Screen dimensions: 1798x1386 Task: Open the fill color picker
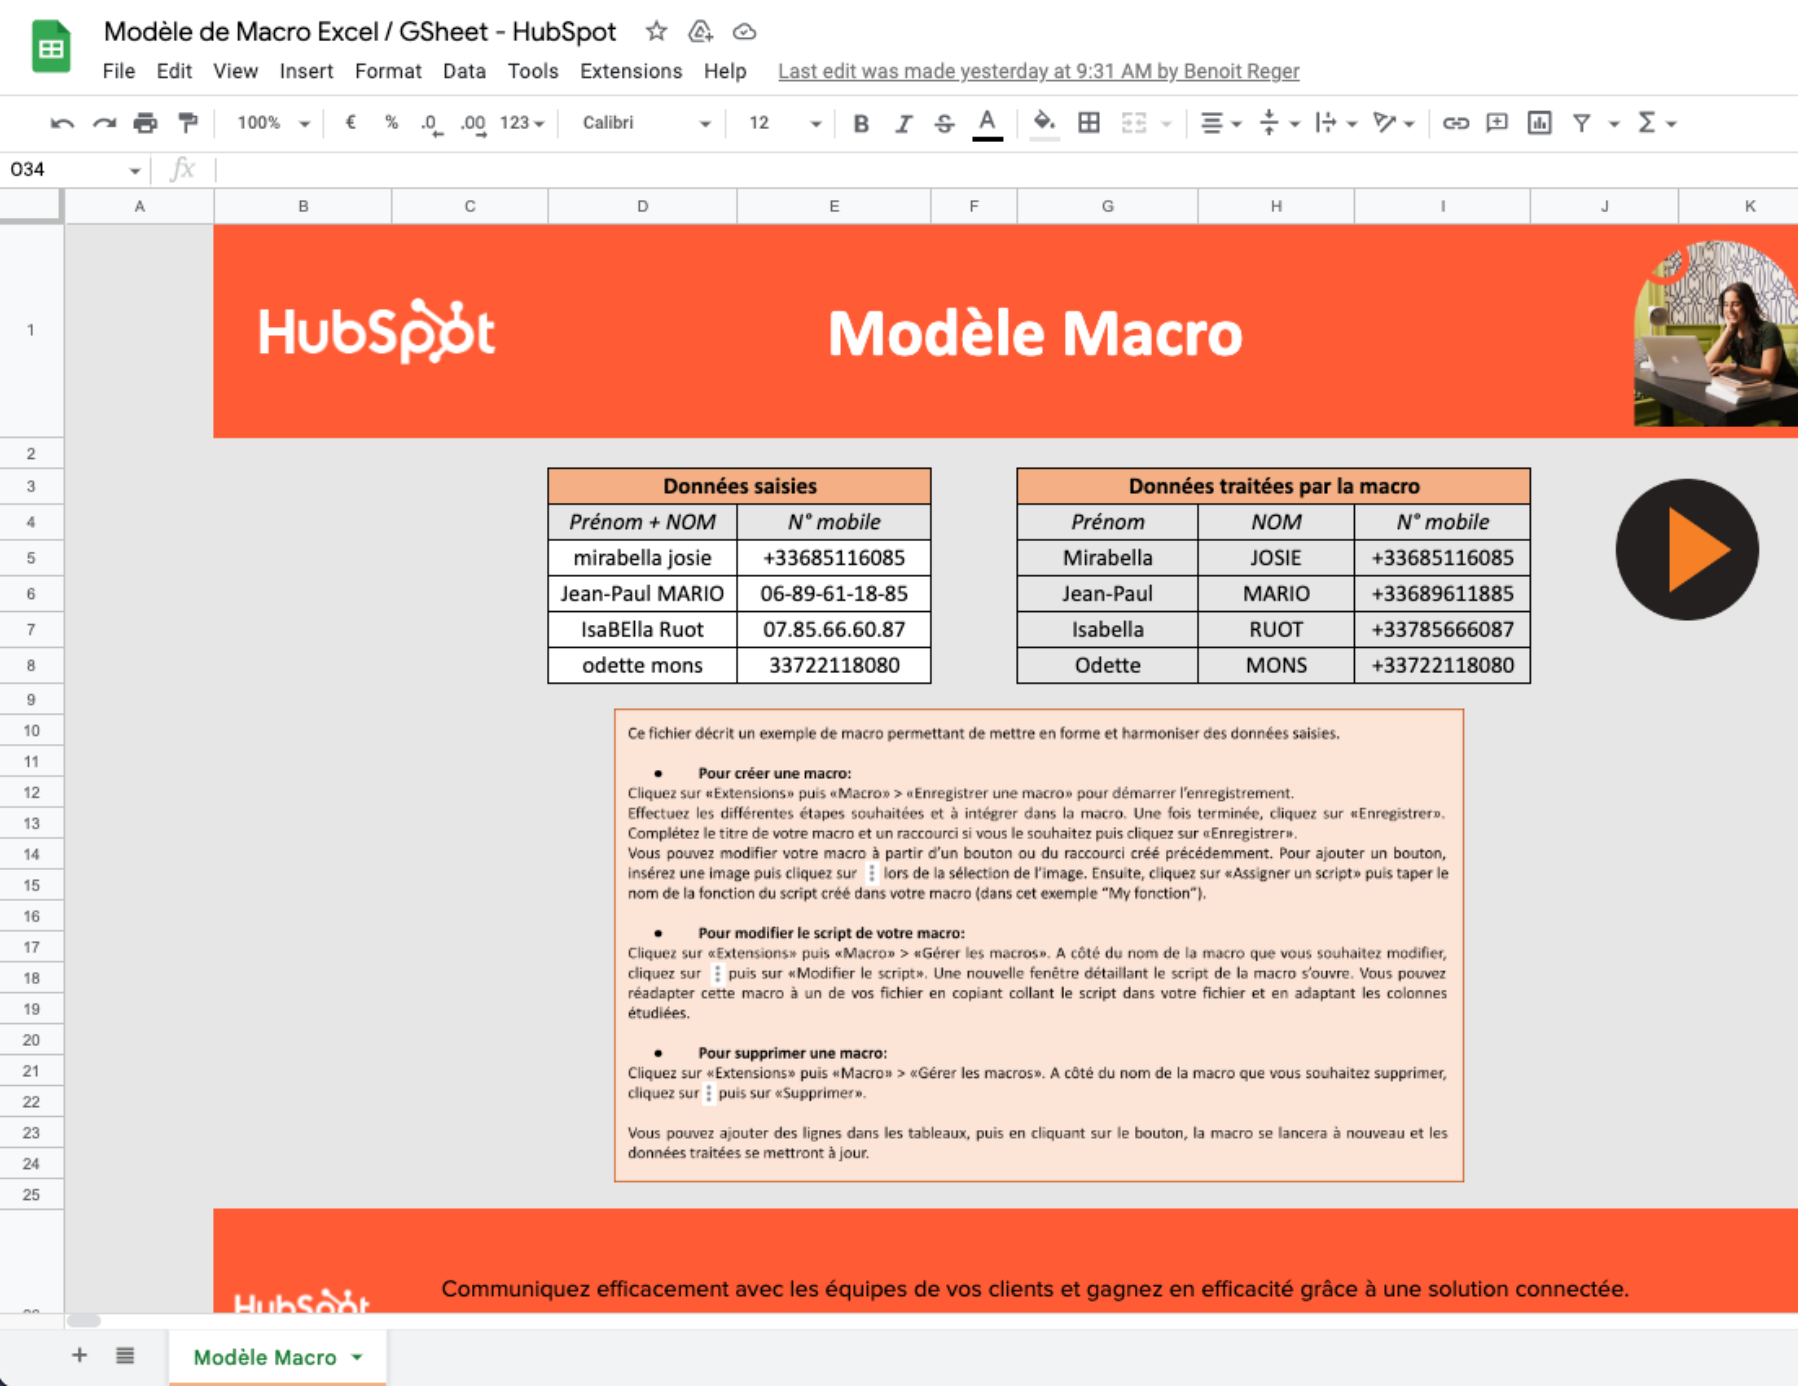(x=1044, y=124)
